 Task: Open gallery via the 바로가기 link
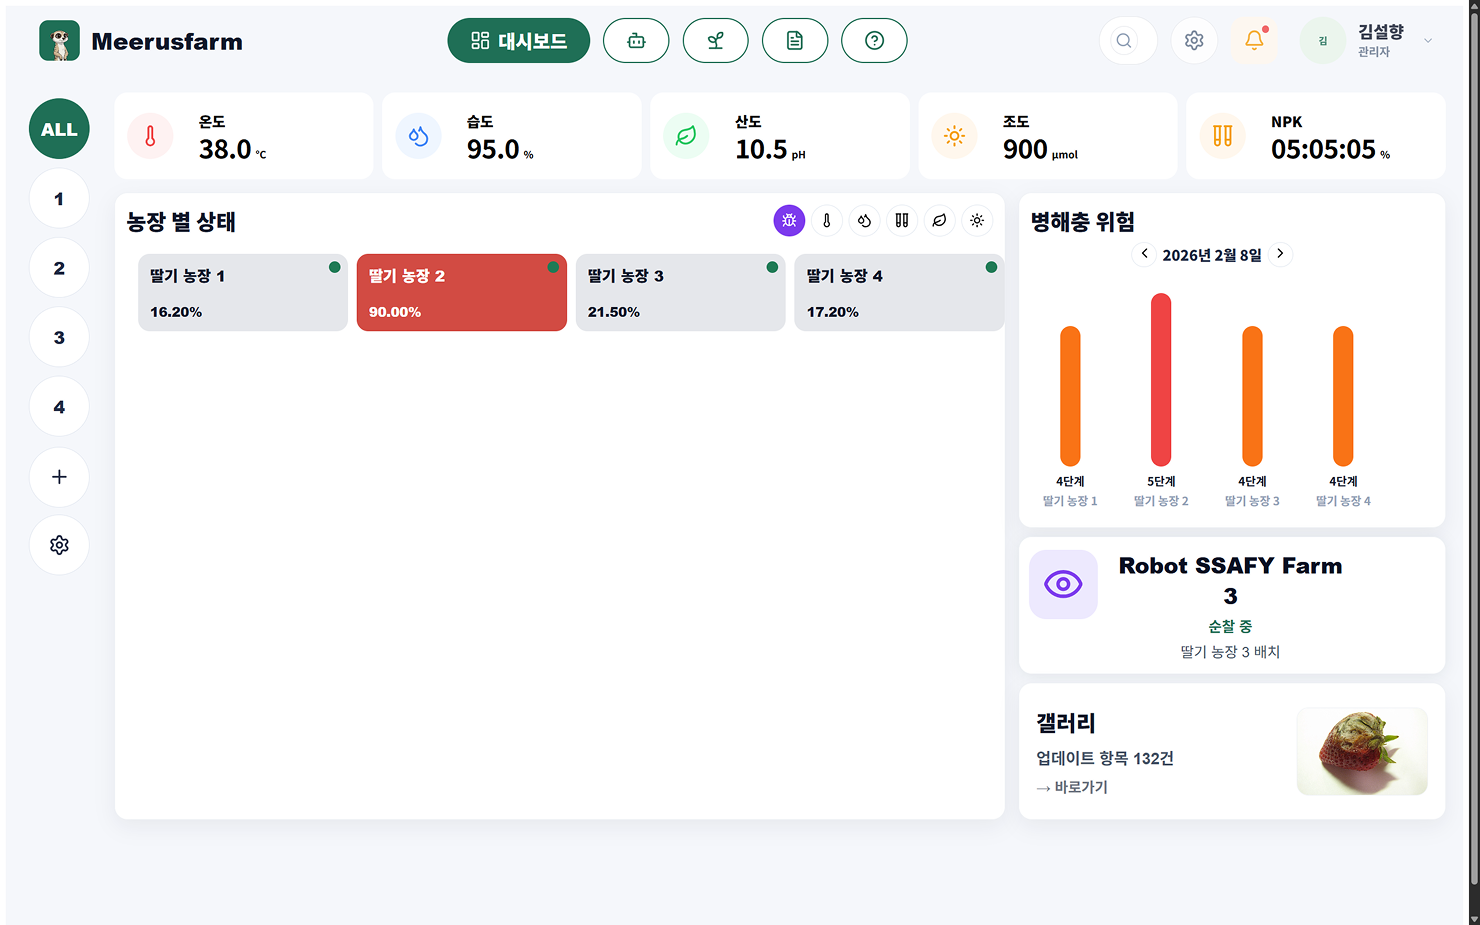tap(1071, 786)
